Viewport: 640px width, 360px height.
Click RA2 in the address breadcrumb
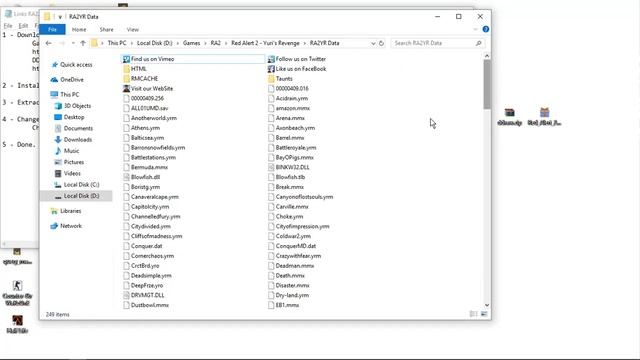click(216, 43)
